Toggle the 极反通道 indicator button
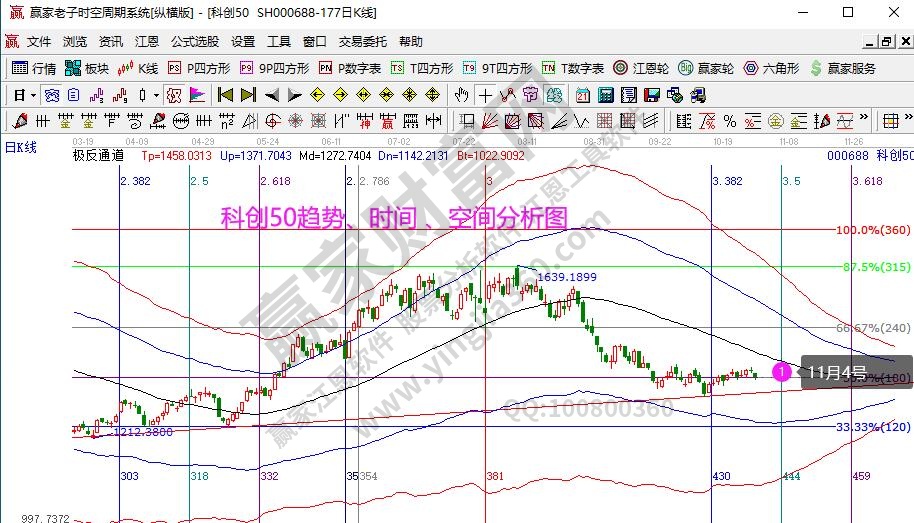Viewport: 914px width, 523px height. tap(98, 155)
